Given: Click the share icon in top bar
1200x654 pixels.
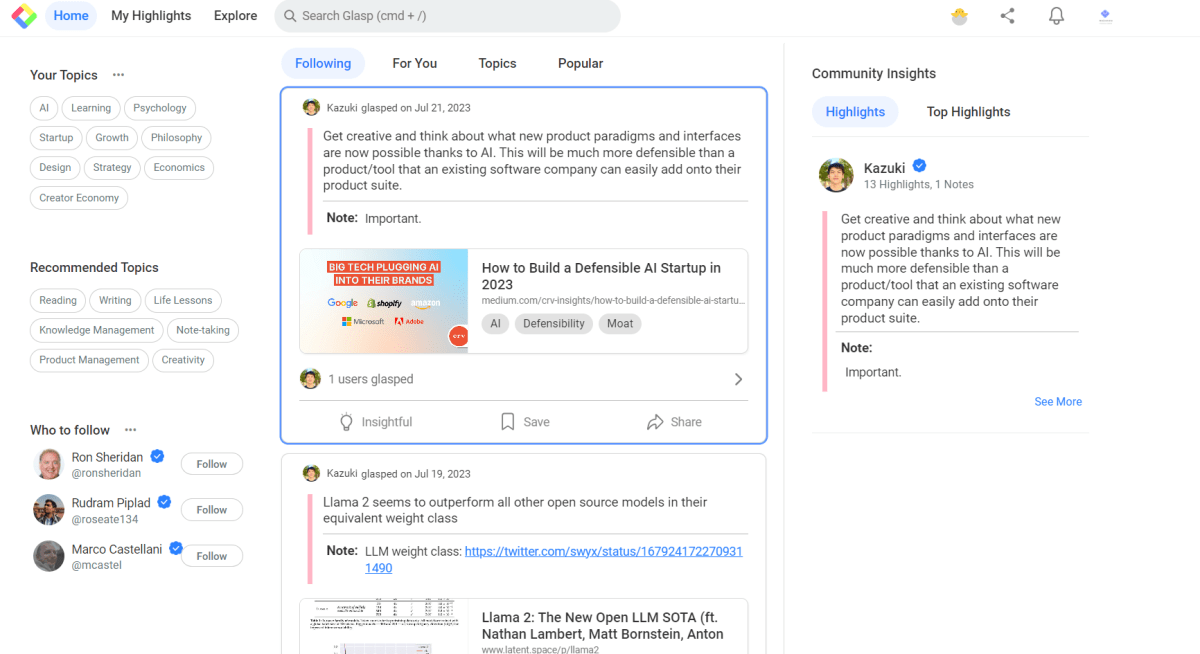Looking at the screenshot, I should [1007, 16].
